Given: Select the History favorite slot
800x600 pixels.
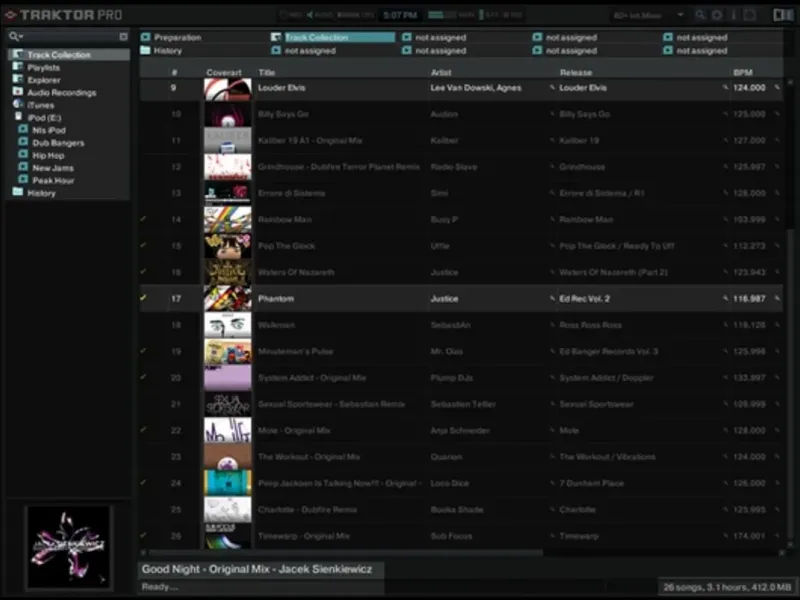Looking at the screenshot, I should 168,50.
